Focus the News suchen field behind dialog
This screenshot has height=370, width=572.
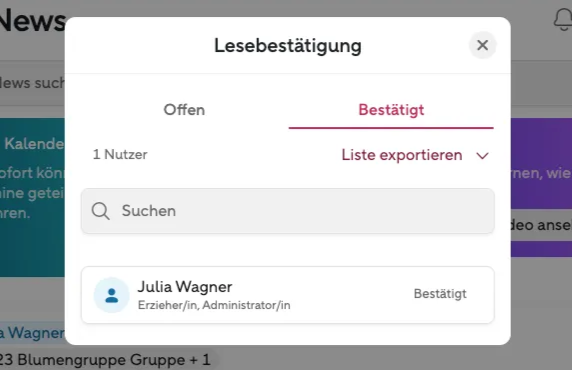point(32,83)
